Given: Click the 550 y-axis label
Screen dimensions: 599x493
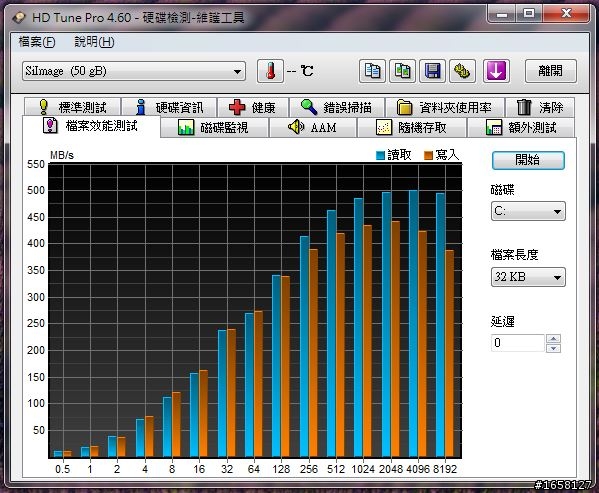Looking at the screenshot, I should [x=36, y=164].
